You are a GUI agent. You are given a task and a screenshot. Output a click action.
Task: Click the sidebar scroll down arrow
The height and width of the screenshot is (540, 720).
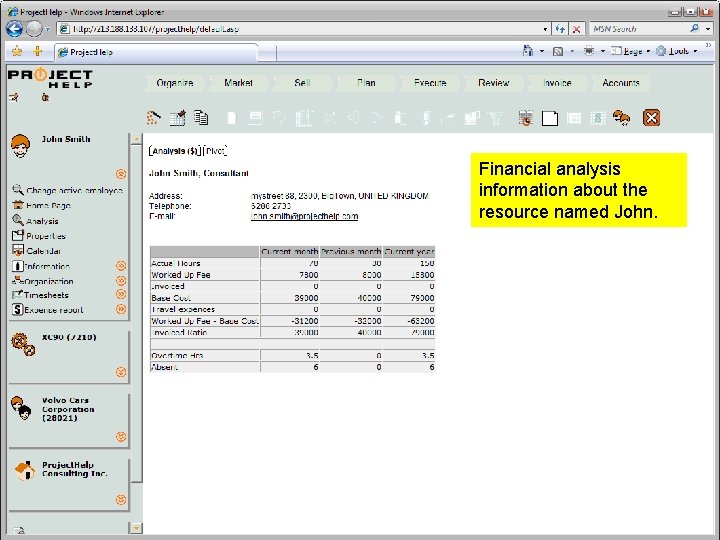click(x=136, y=528)
